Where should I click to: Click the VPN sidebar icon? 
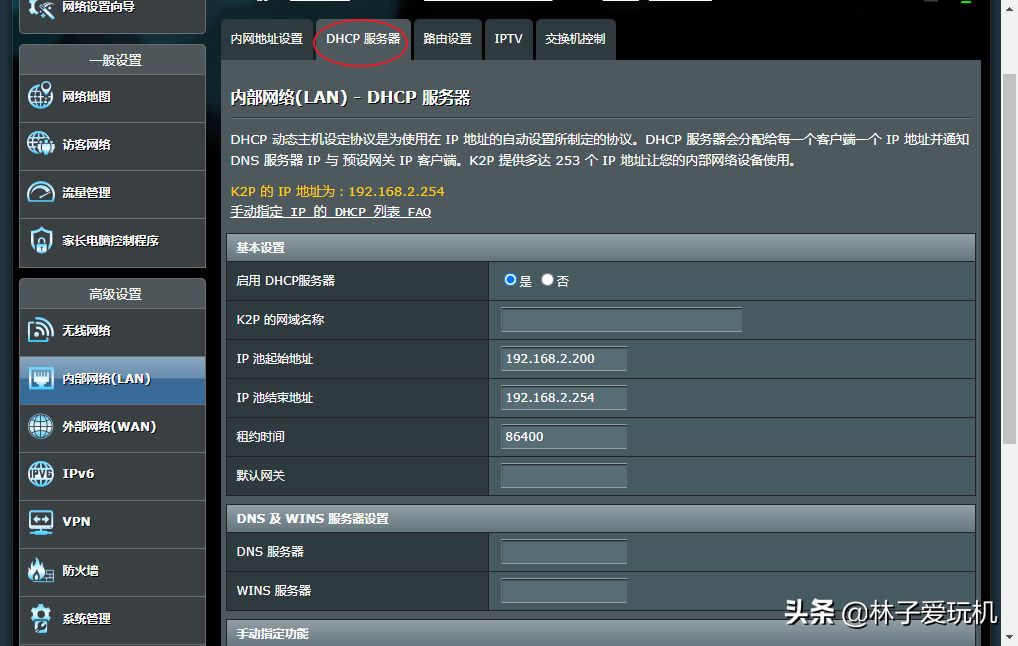click(41, 521)
